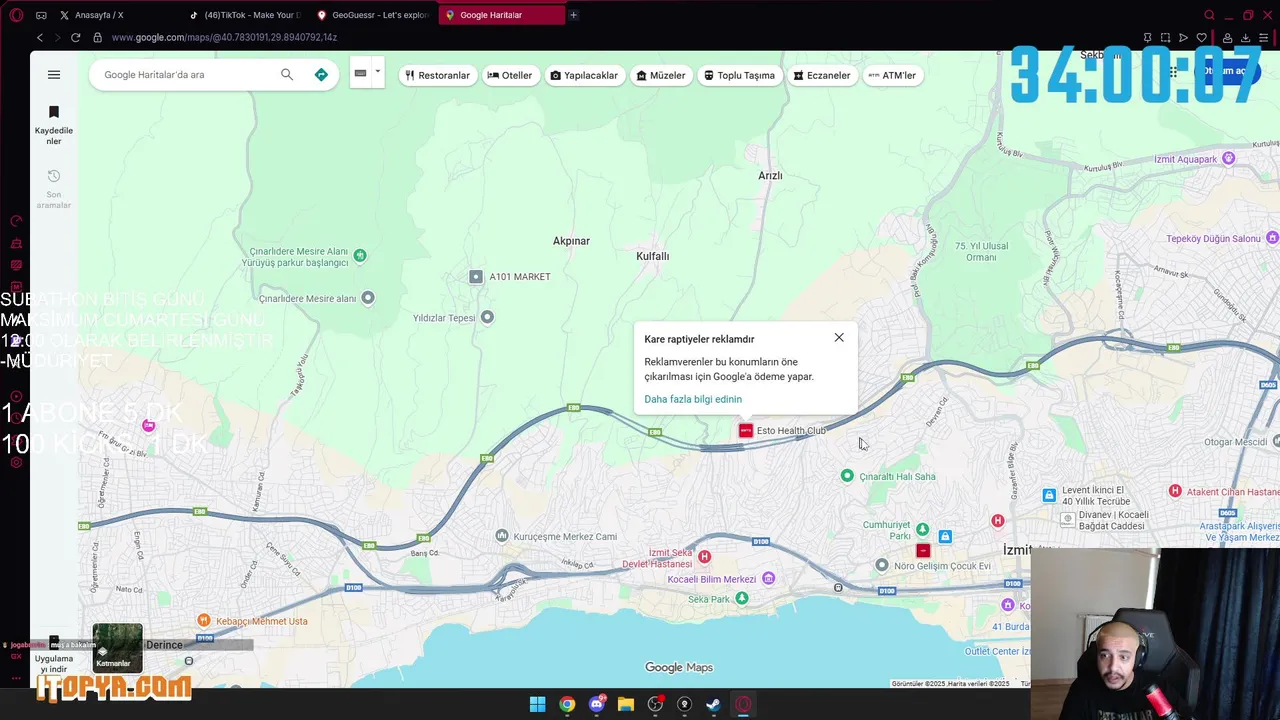Click the Kulfallı village label

[652, 256]
